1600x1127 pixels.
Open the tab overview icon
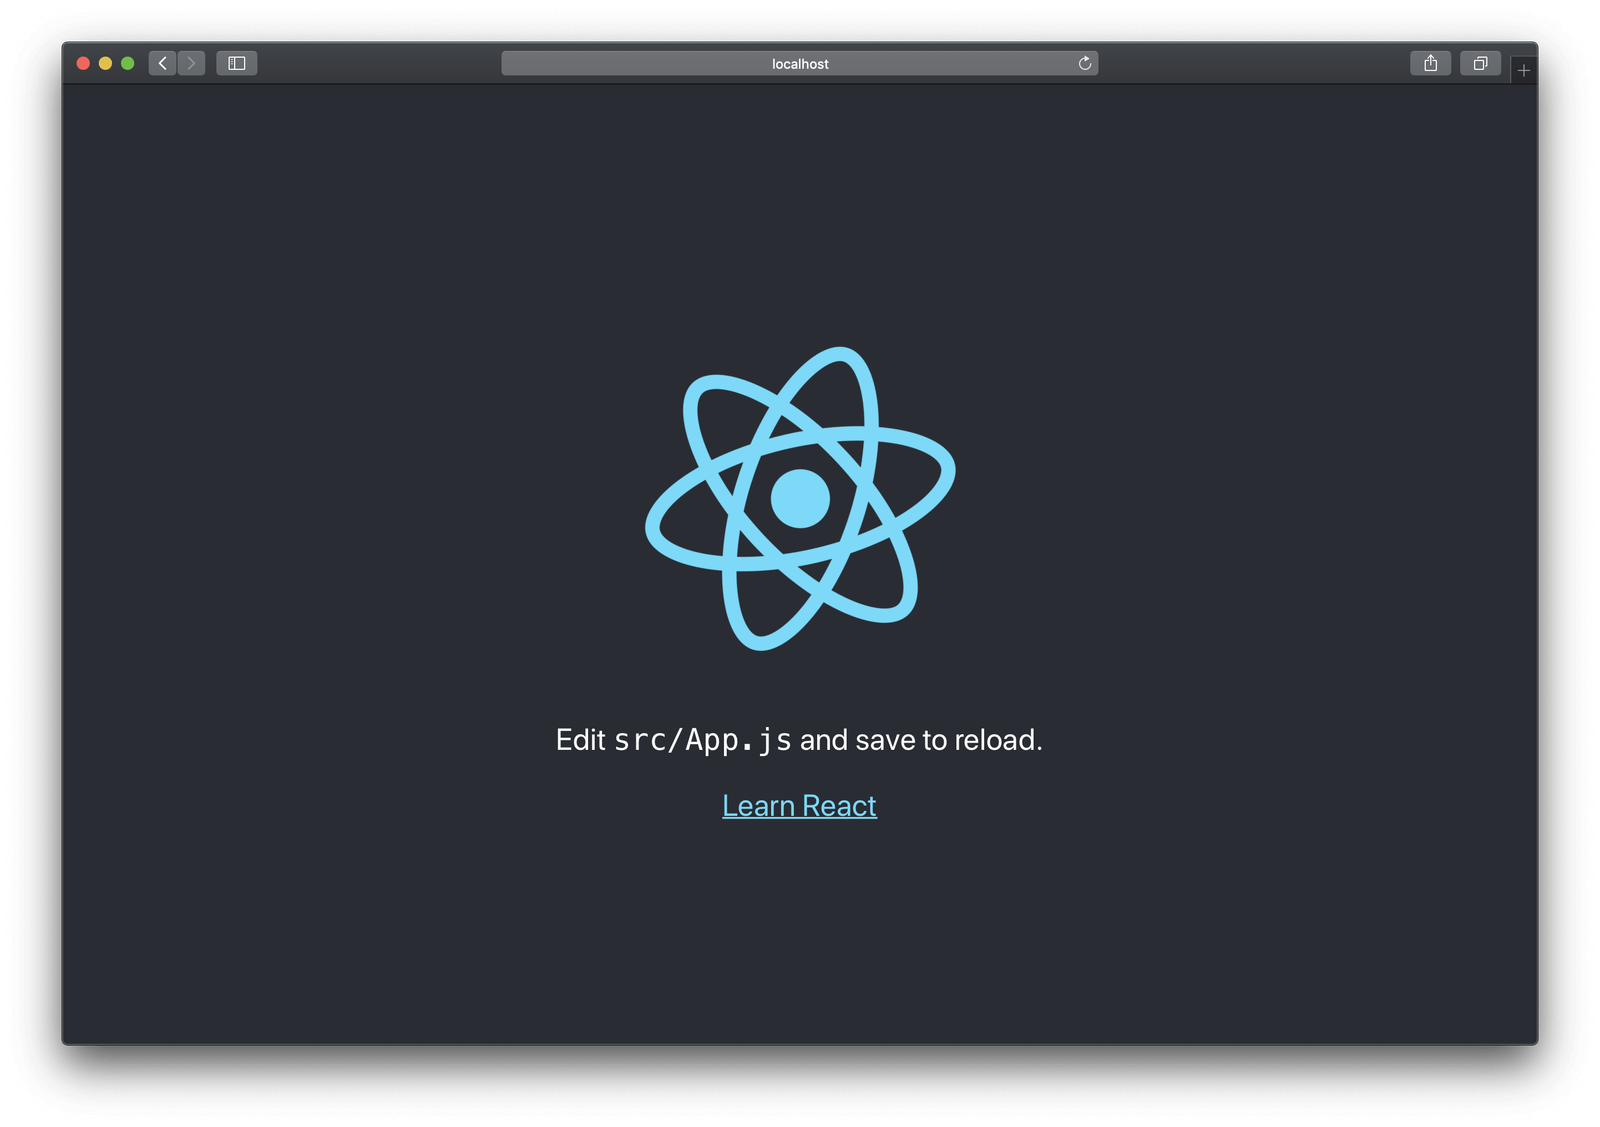click(x=1480, y=62)
